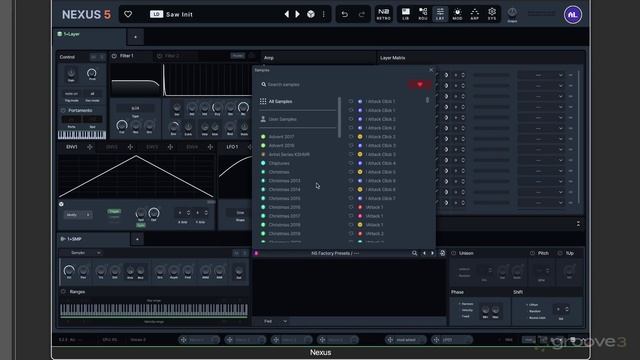Toggle favorites filter red heart in Samples
Screen dimensions: 640x360
[x=420, y=84]
